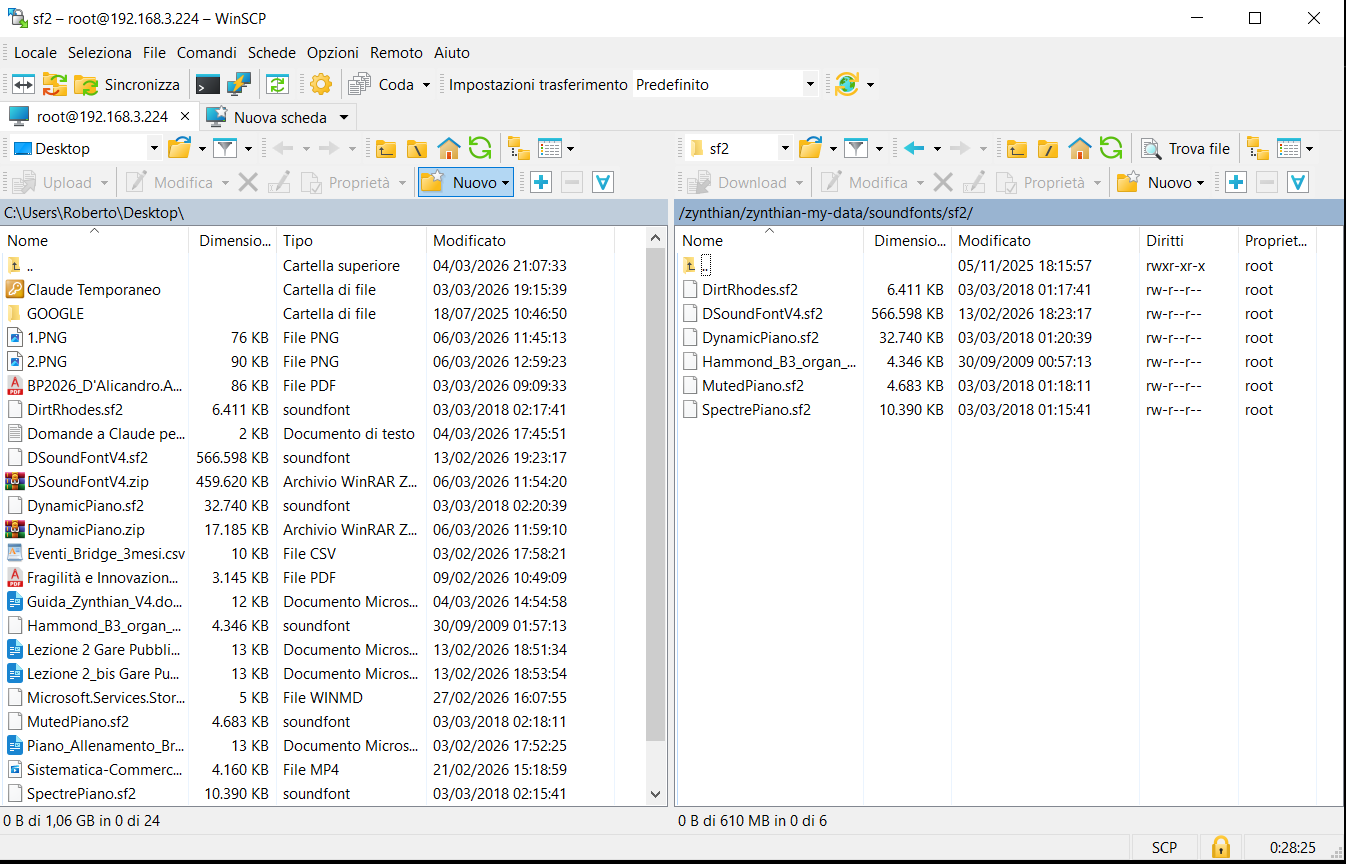The height and width of the screenshot is (864, 1346).
Task: Expand the remote sf2 directory dropdown
Action: tap(785, 149)
